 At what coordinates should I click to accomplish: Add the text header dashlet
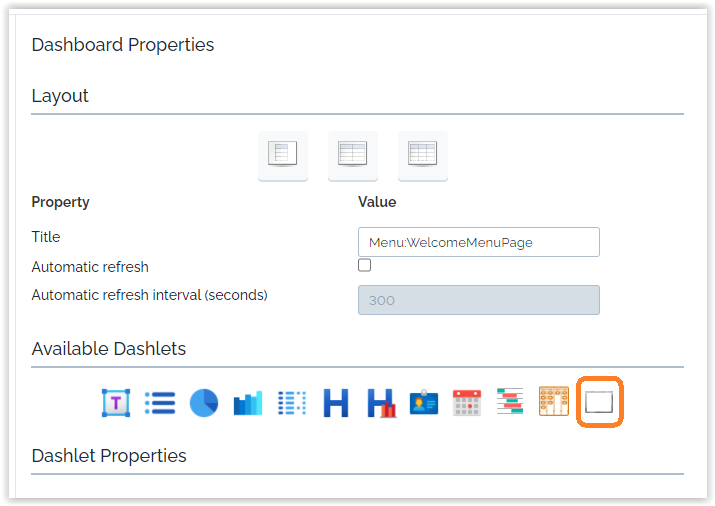116,403
